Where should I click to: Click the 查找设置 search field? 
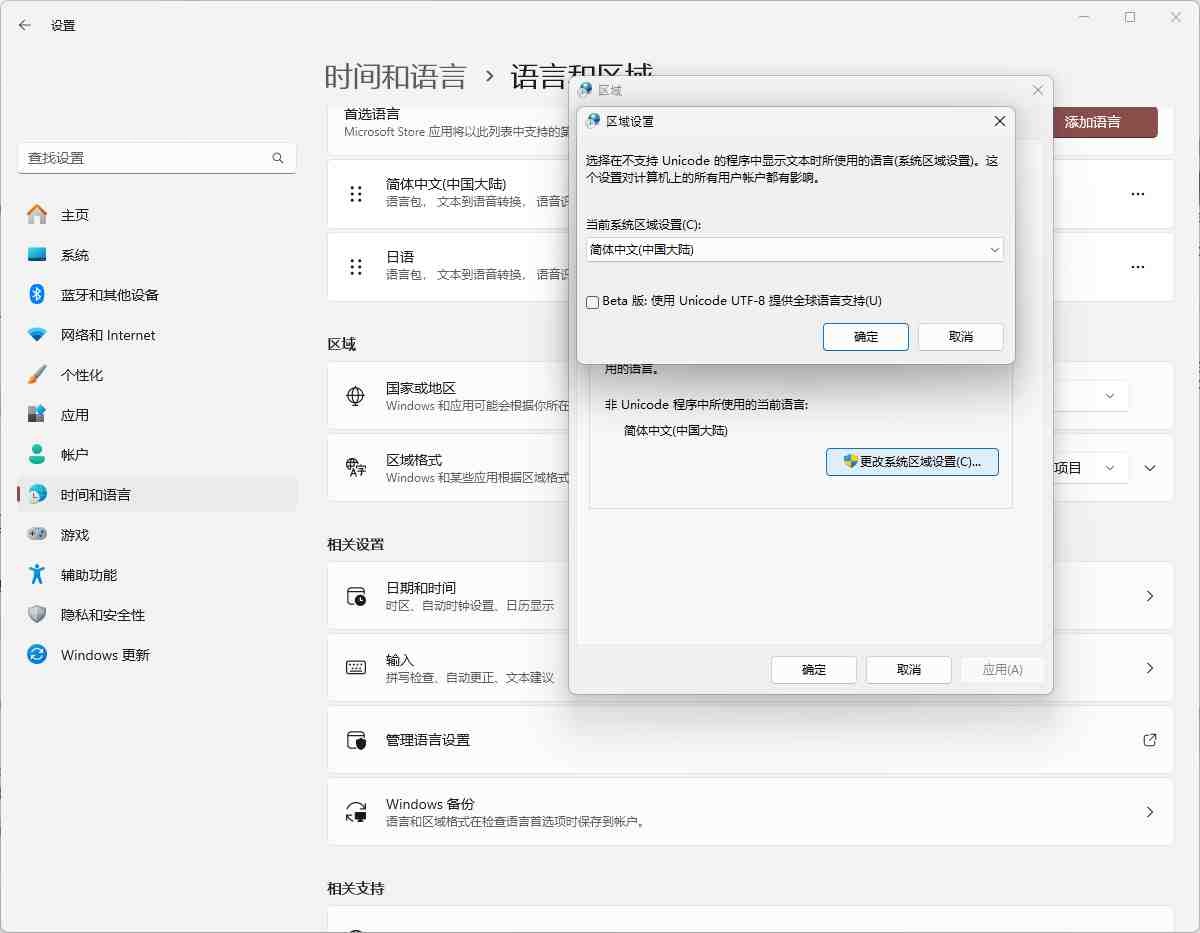point(157,158)
